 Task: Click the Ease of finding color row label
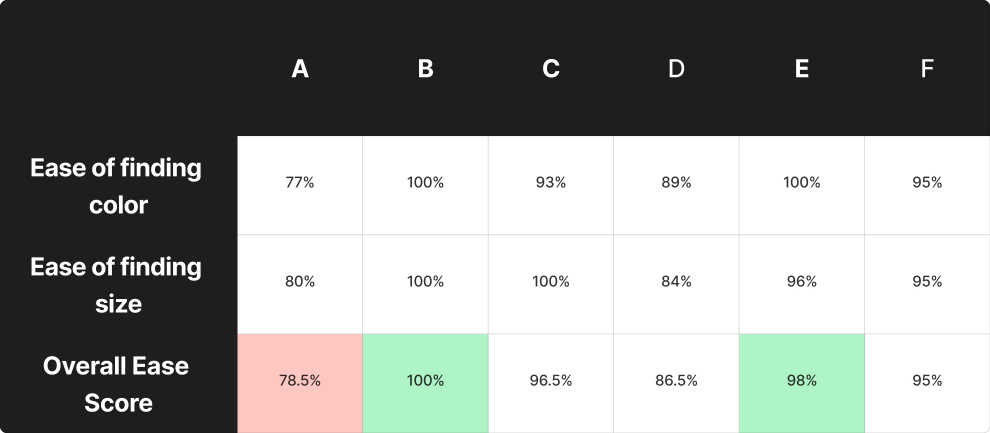click(x=118, y=186)
